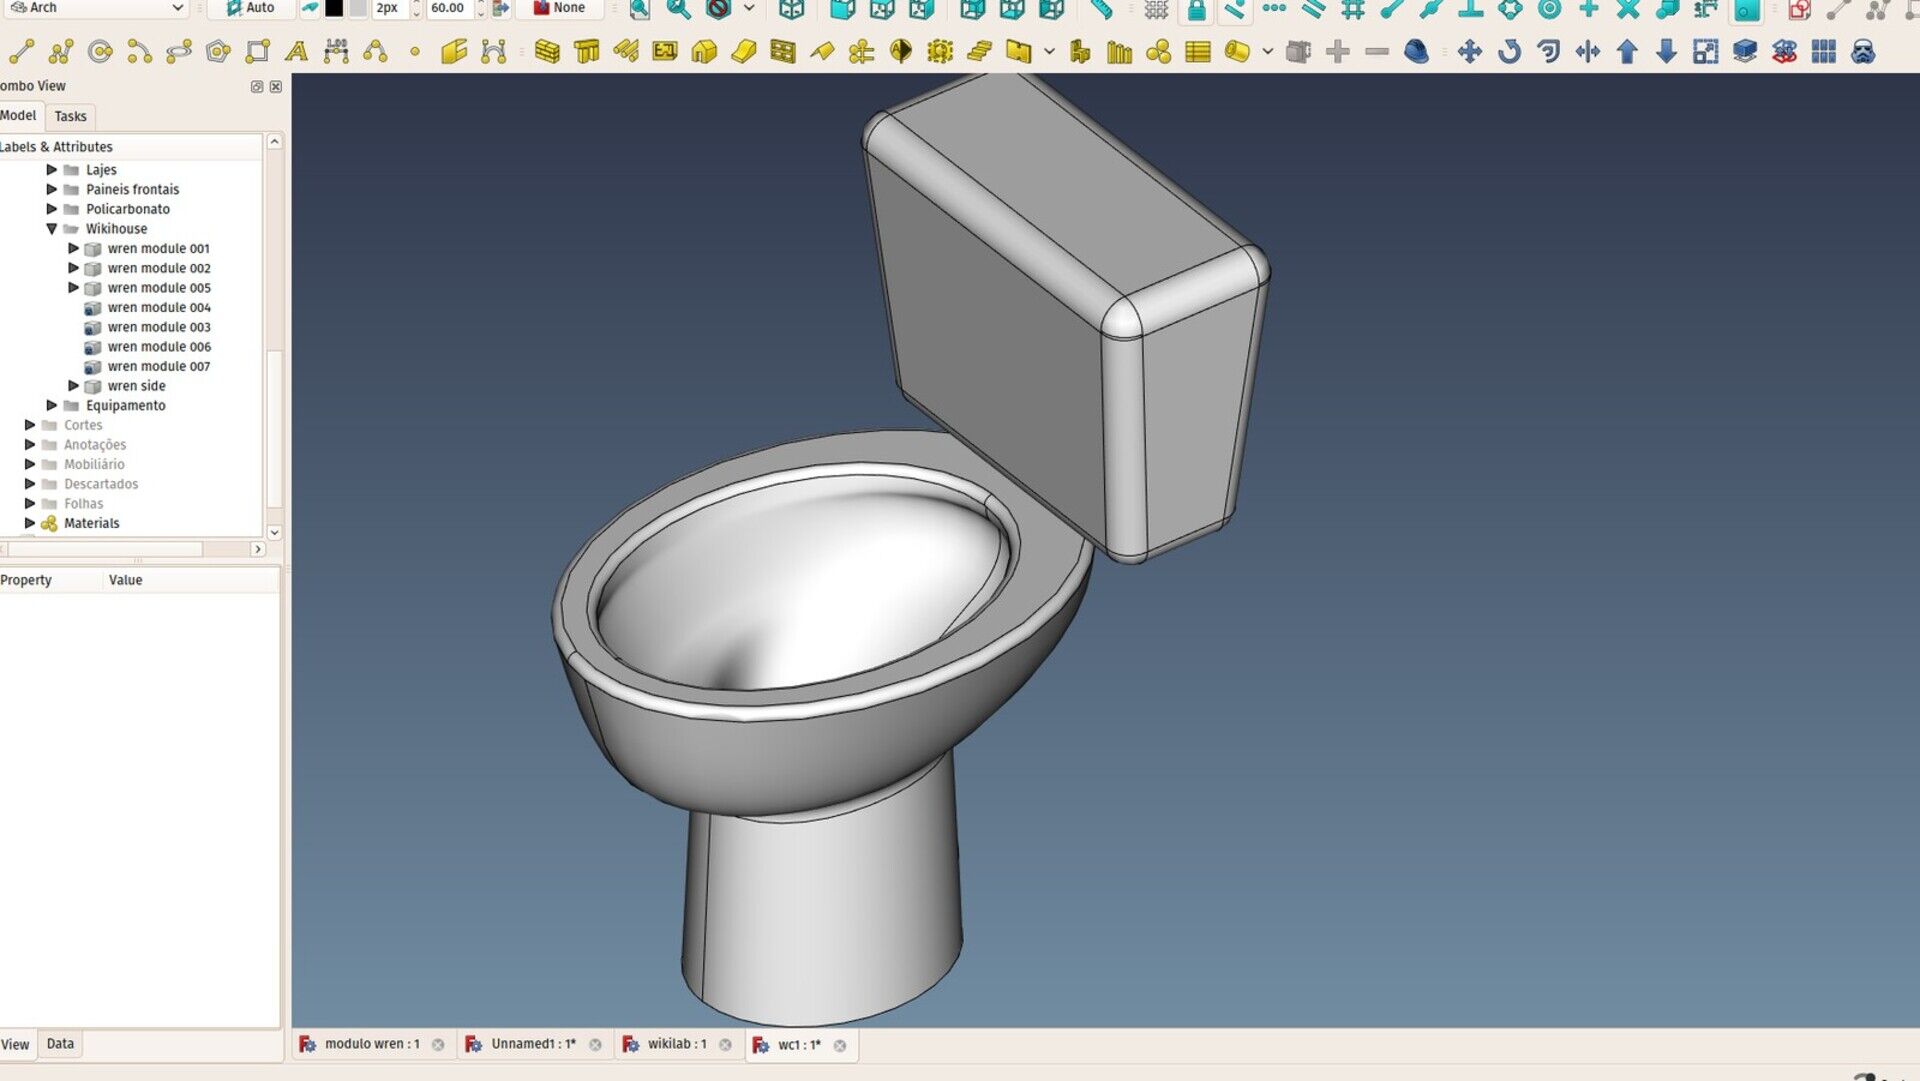Switch to the Unnamed1 : 1* document tab

533,1044
